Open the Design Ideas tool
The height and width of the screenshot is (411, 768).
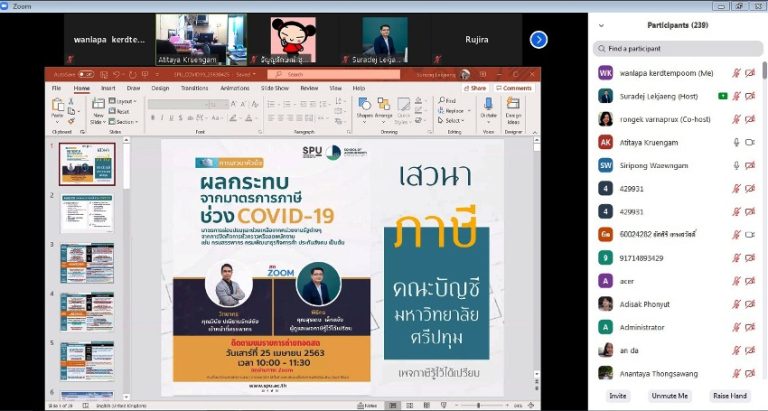513,108
